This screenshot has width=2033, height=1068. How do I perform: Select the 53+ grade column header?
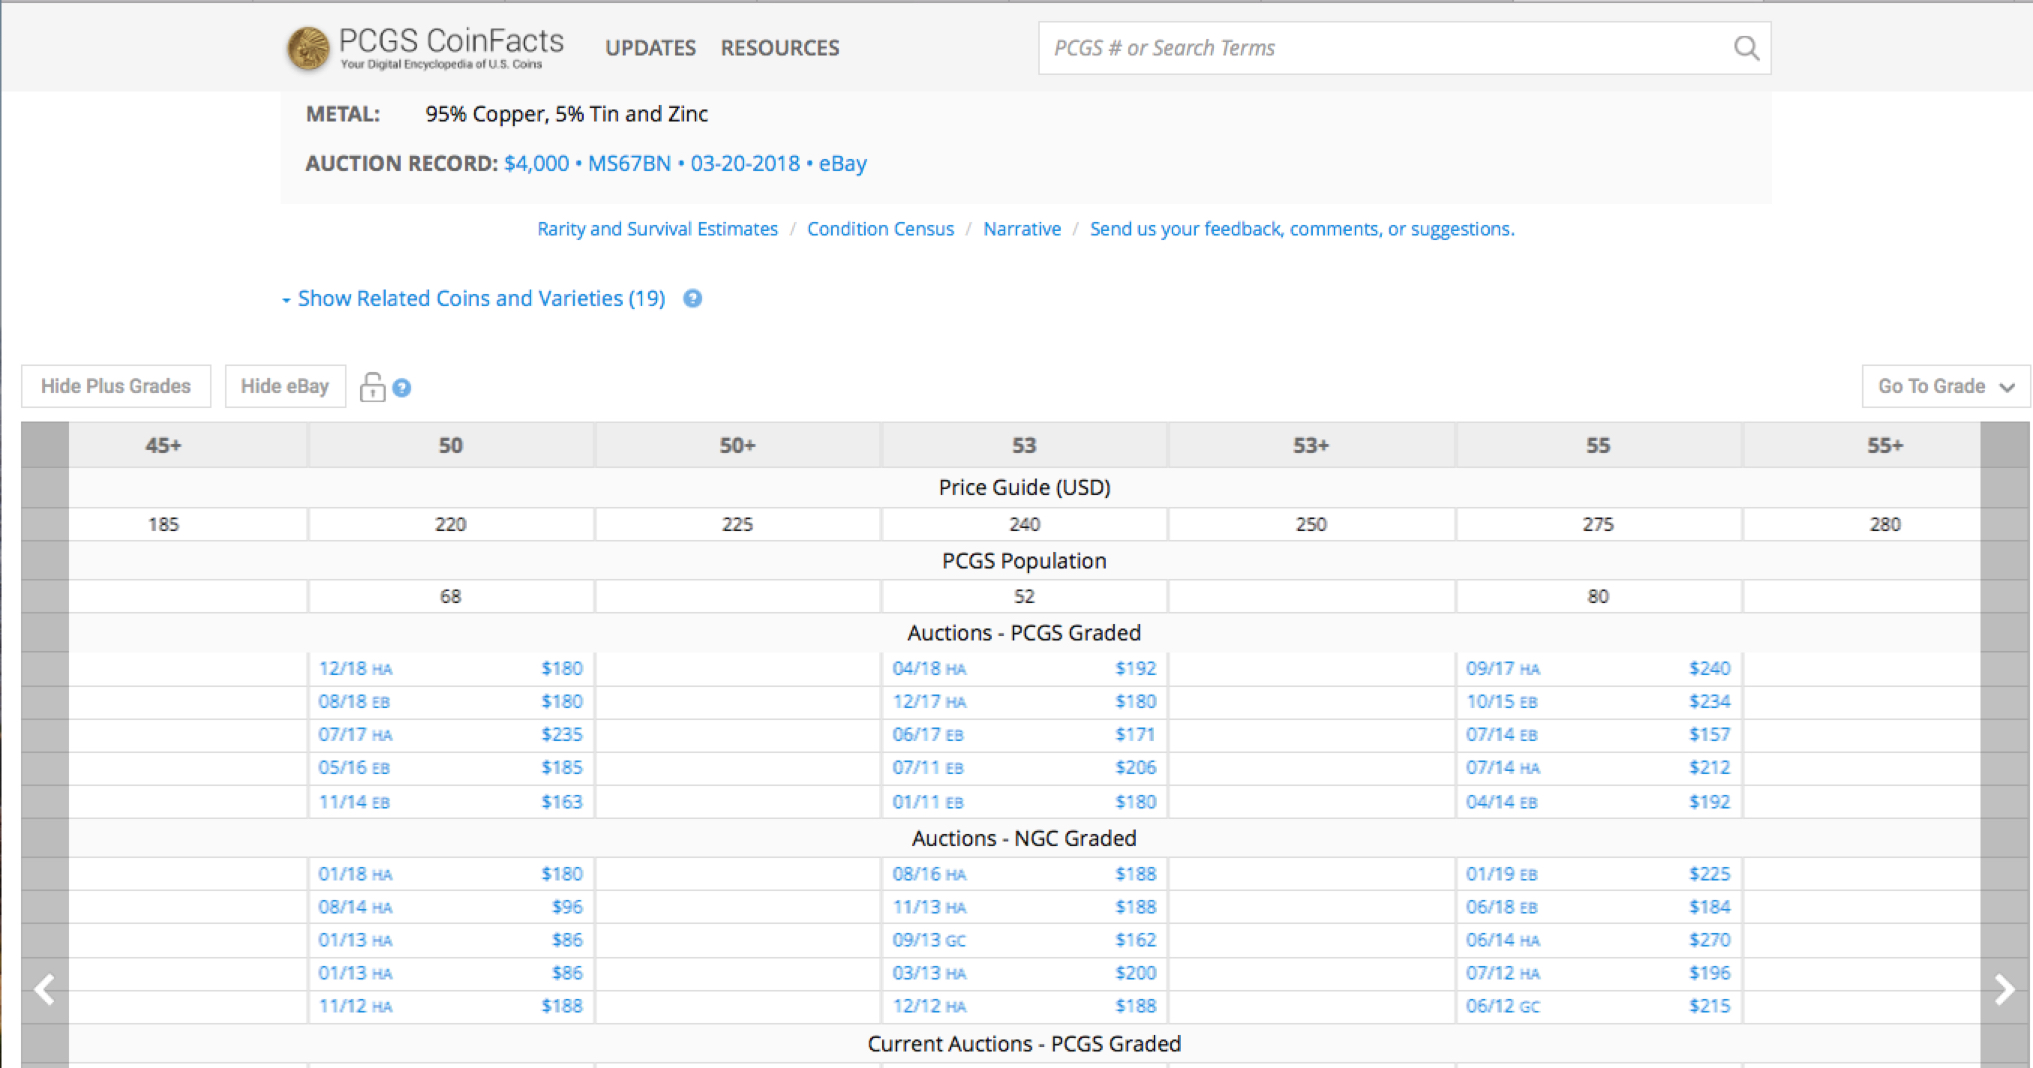[x=1311, y=445]
